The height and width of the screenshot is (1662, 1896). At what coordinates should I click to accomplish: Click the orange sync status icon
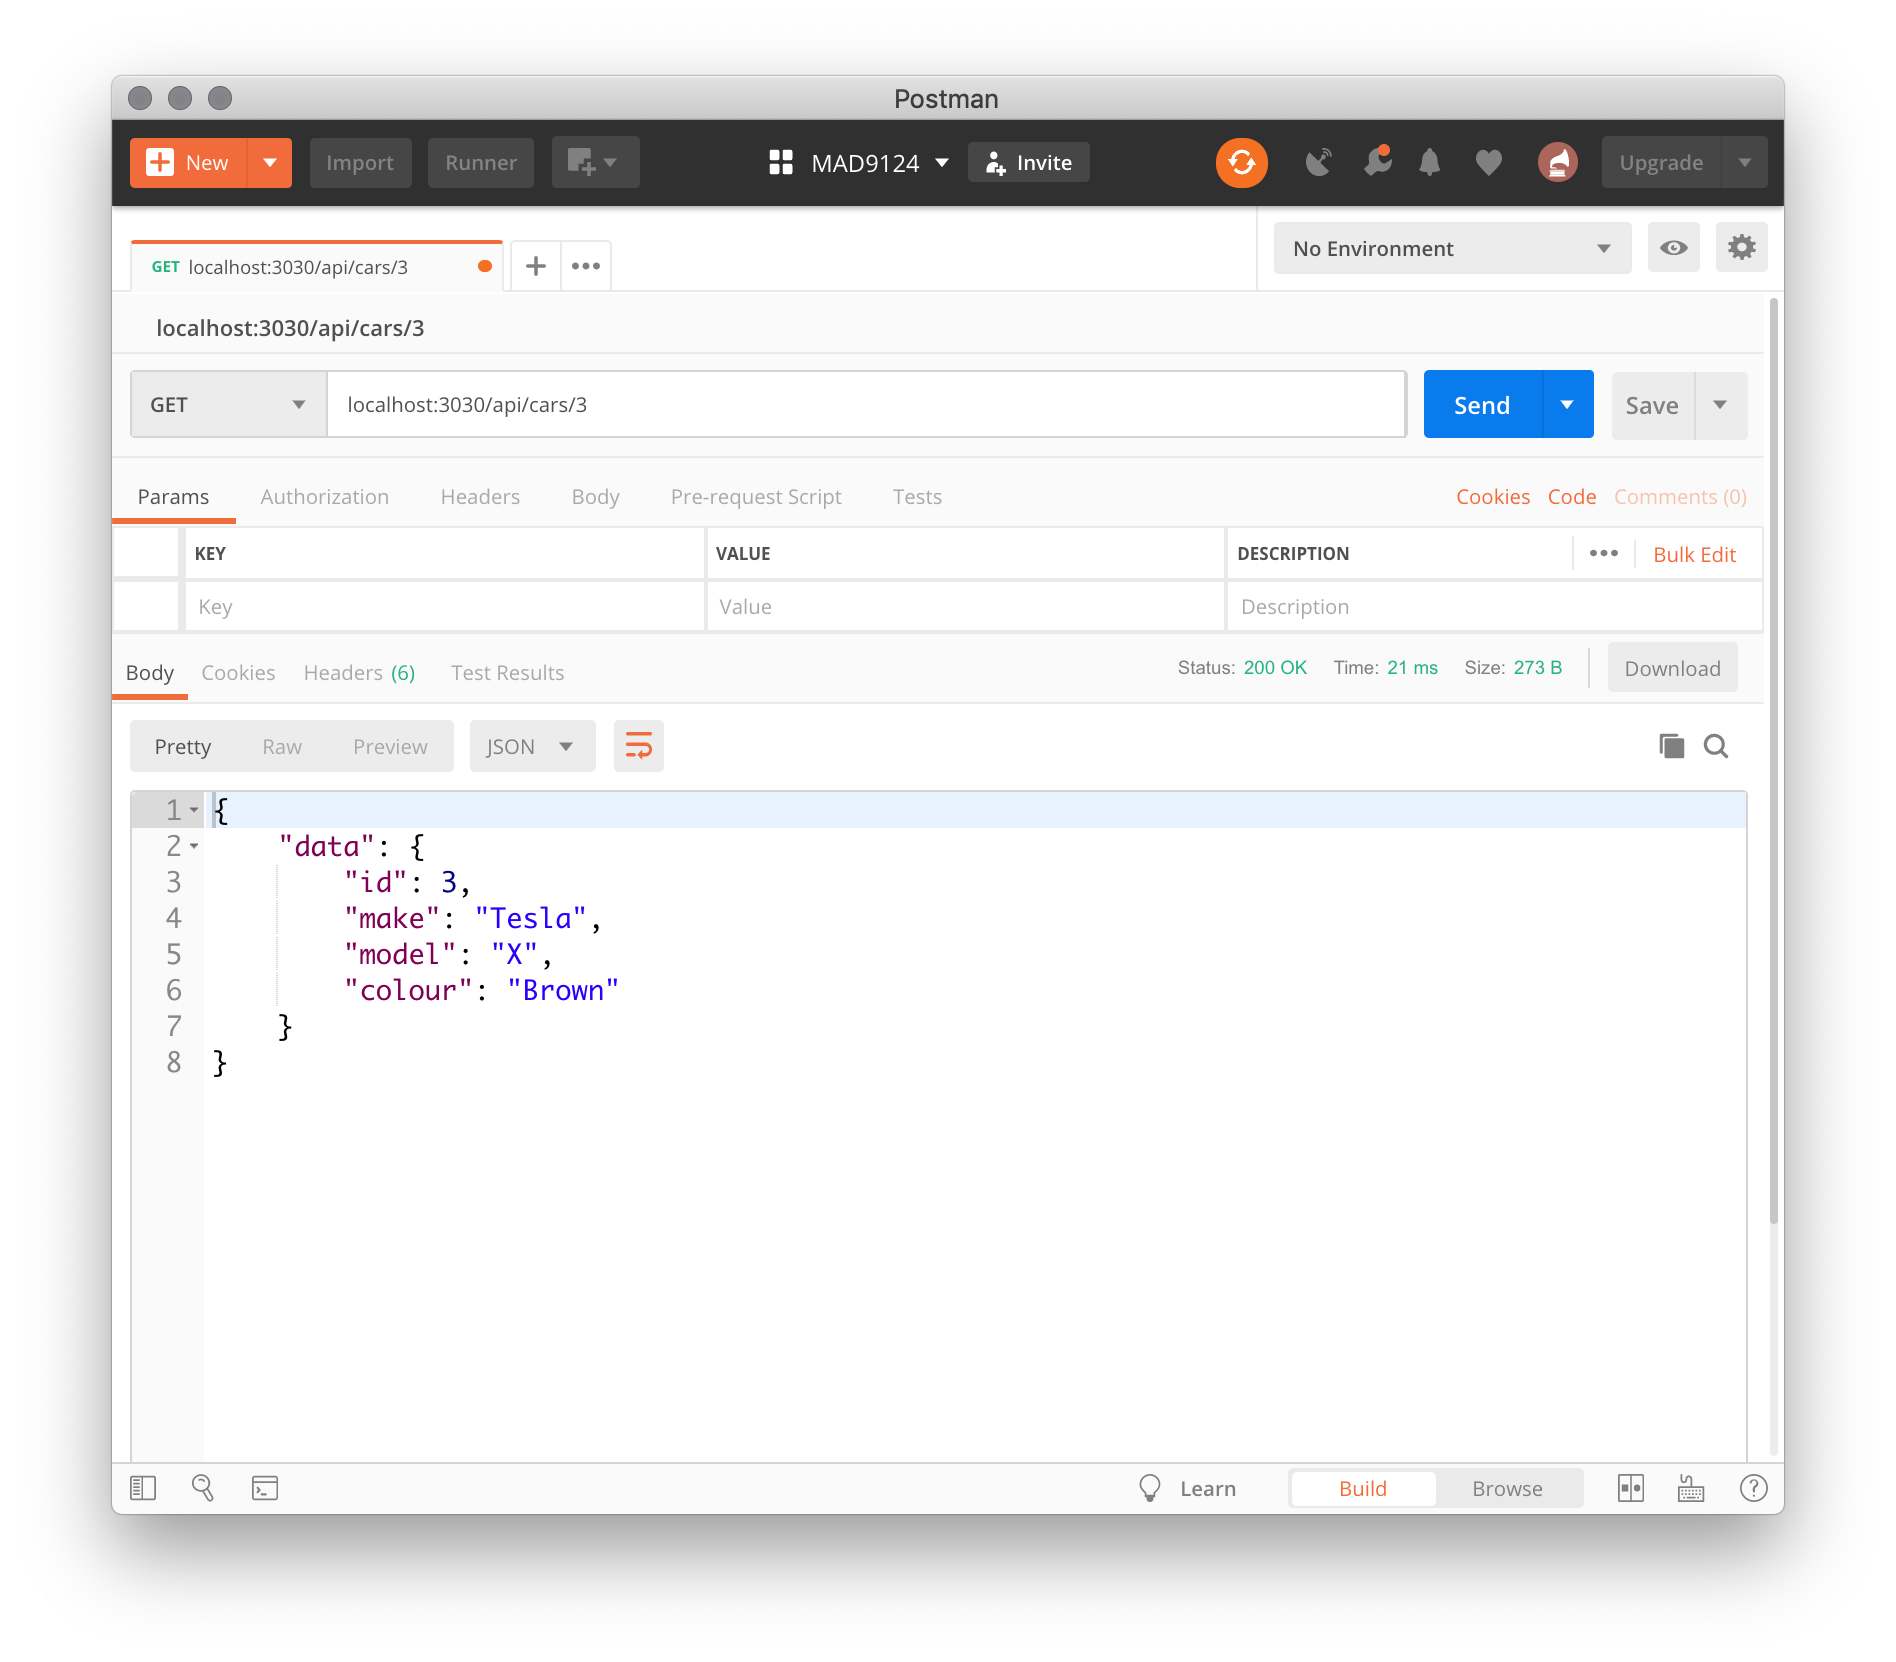coord(1241,163)
